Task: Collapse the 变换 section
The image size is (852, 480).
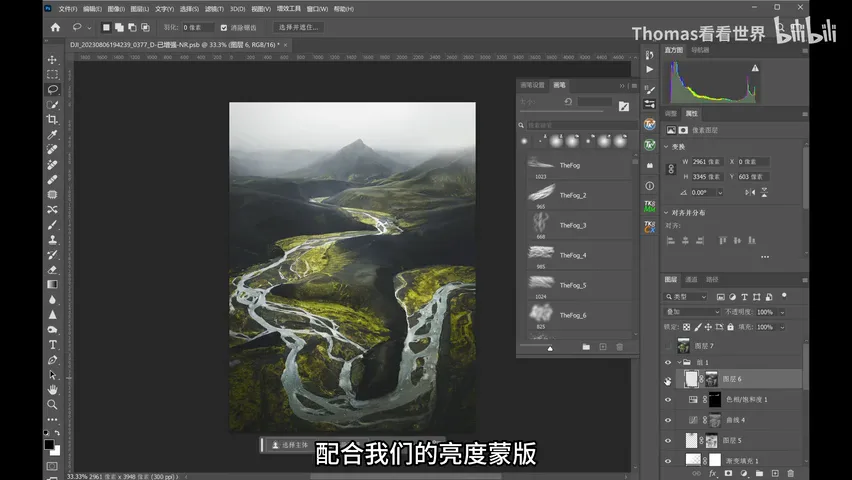Action: (666, 147)
